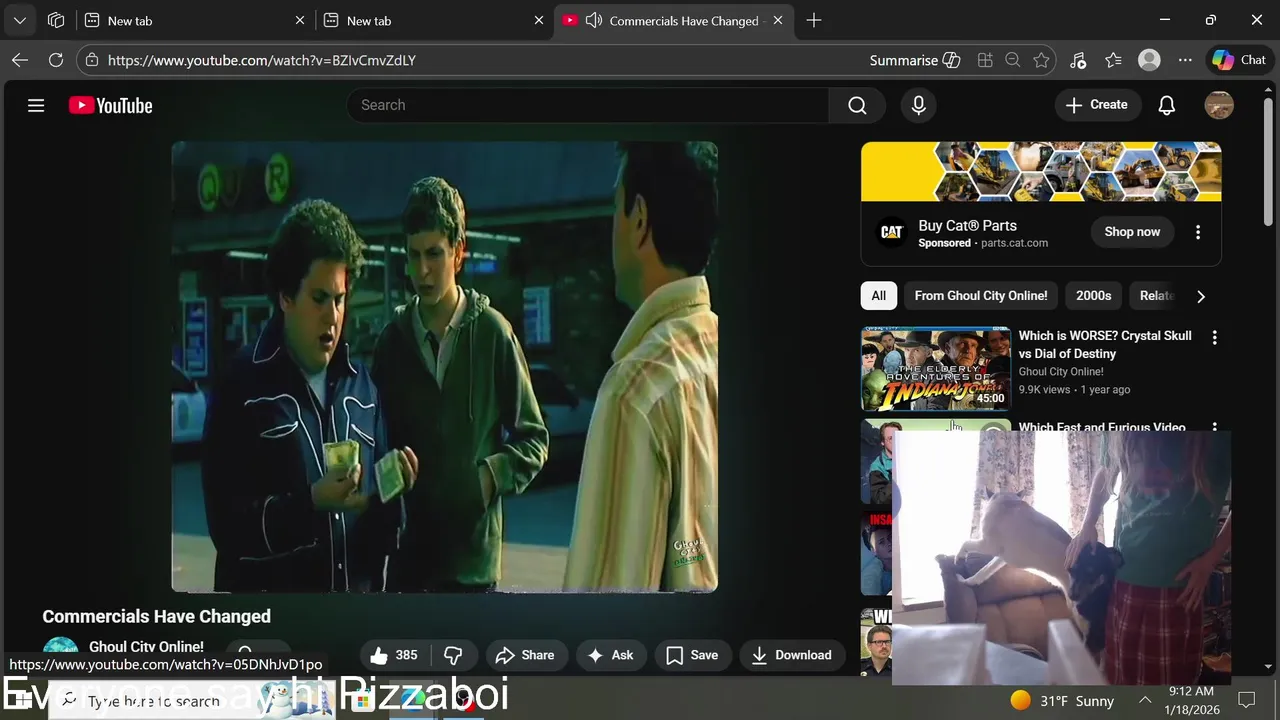1280x720 pixels.
Task: Click the zoom magnifier icon in address bar
Action: [x=1013, y=60]
